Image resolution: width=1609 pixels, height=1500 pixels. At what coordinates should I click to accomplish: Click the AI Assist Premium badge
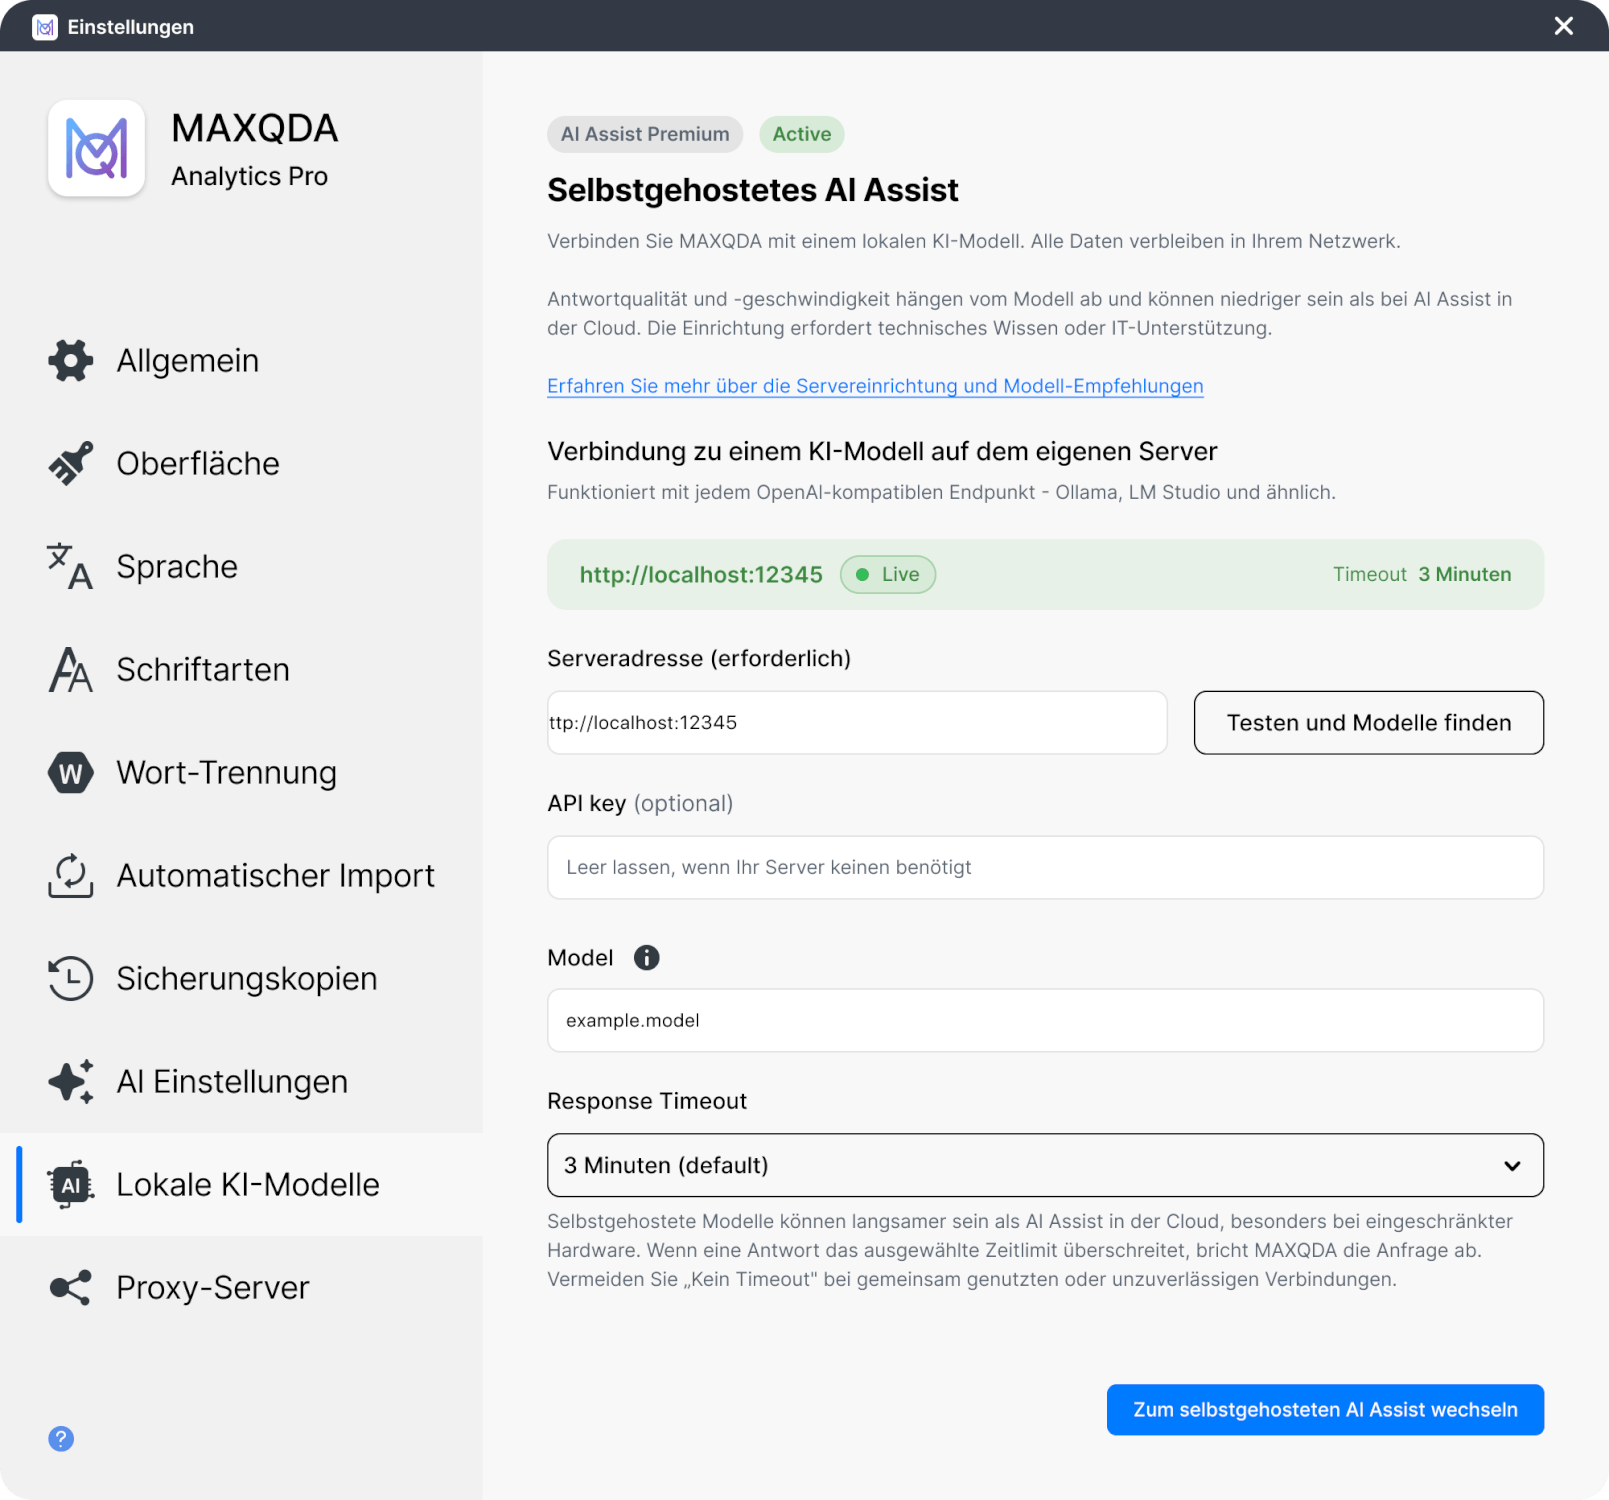[x=645, y=134]
